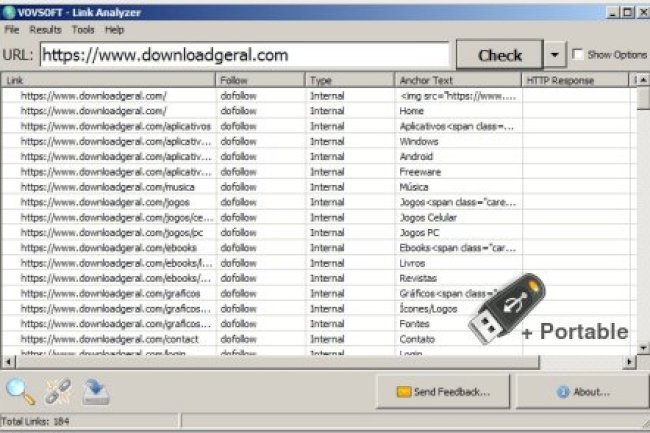
Task: Open the Results menu
Action: click(x=45, y=30)
